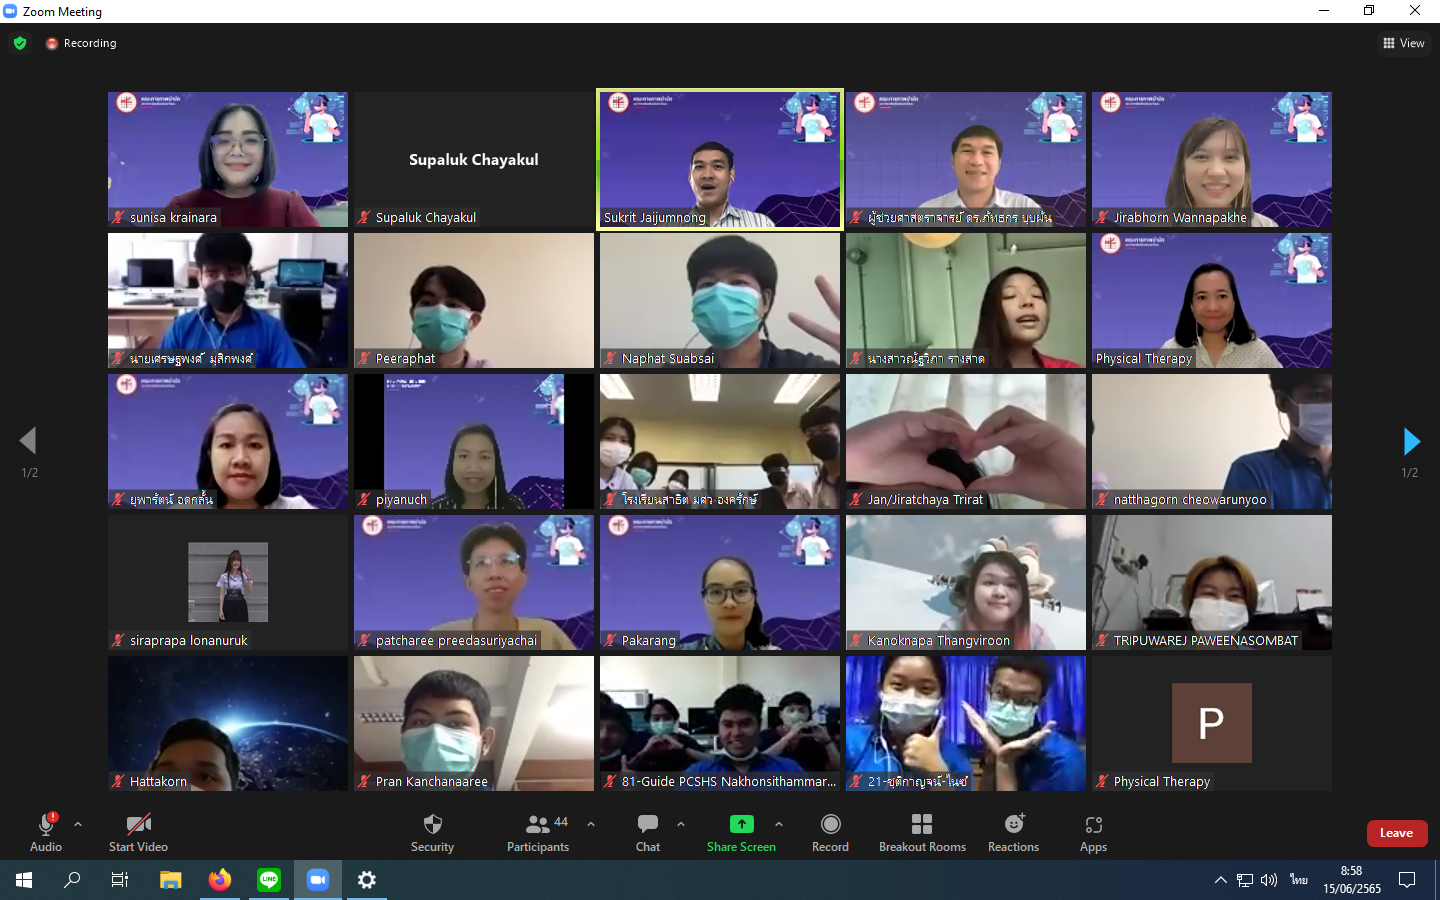This screenshot has height=900, width=1440.
Task: Expand the arrow next to Participants
Action: (x=591, y=824)
